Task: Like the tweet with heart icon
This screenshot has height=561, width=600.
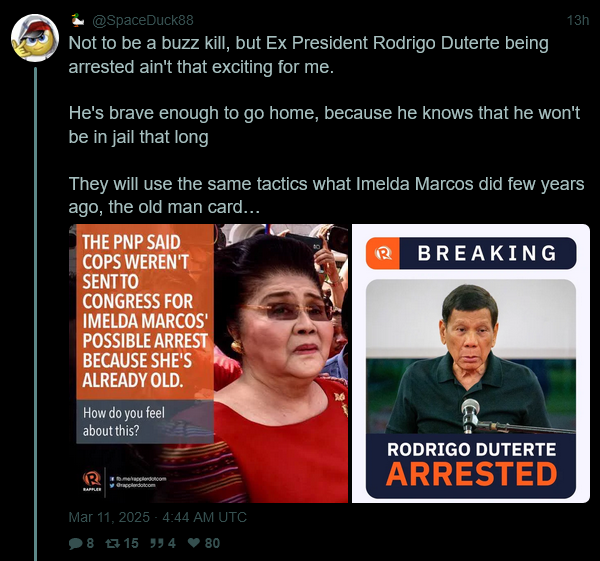Action: coord(194,543)
